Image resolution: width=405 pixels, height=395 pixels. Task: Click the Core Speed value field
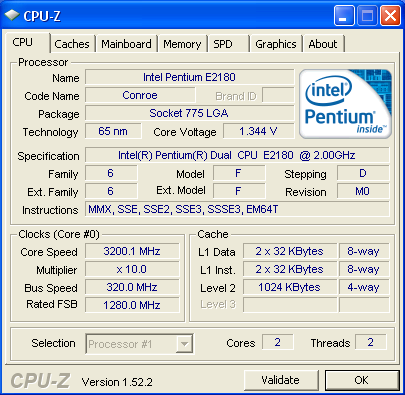132,251
